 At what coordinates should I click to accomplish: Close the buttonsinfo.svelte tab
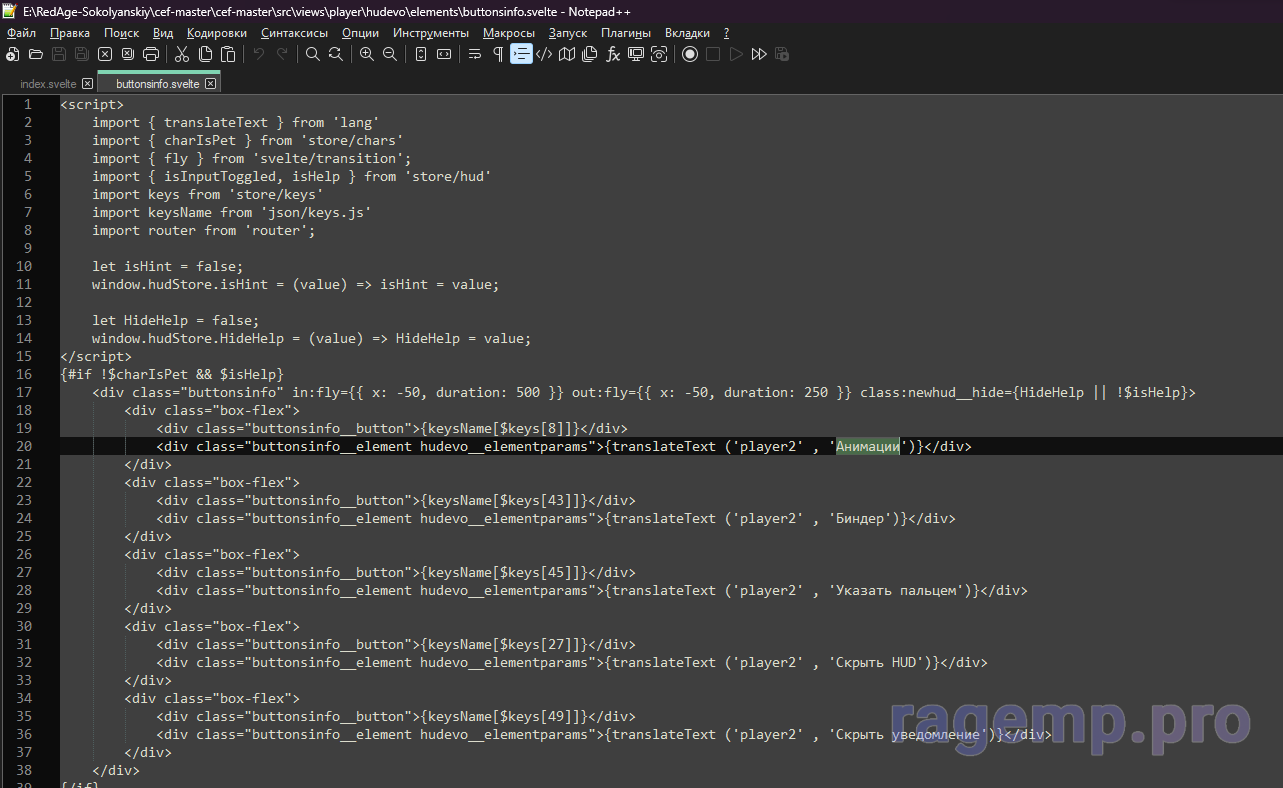(210, 84)
